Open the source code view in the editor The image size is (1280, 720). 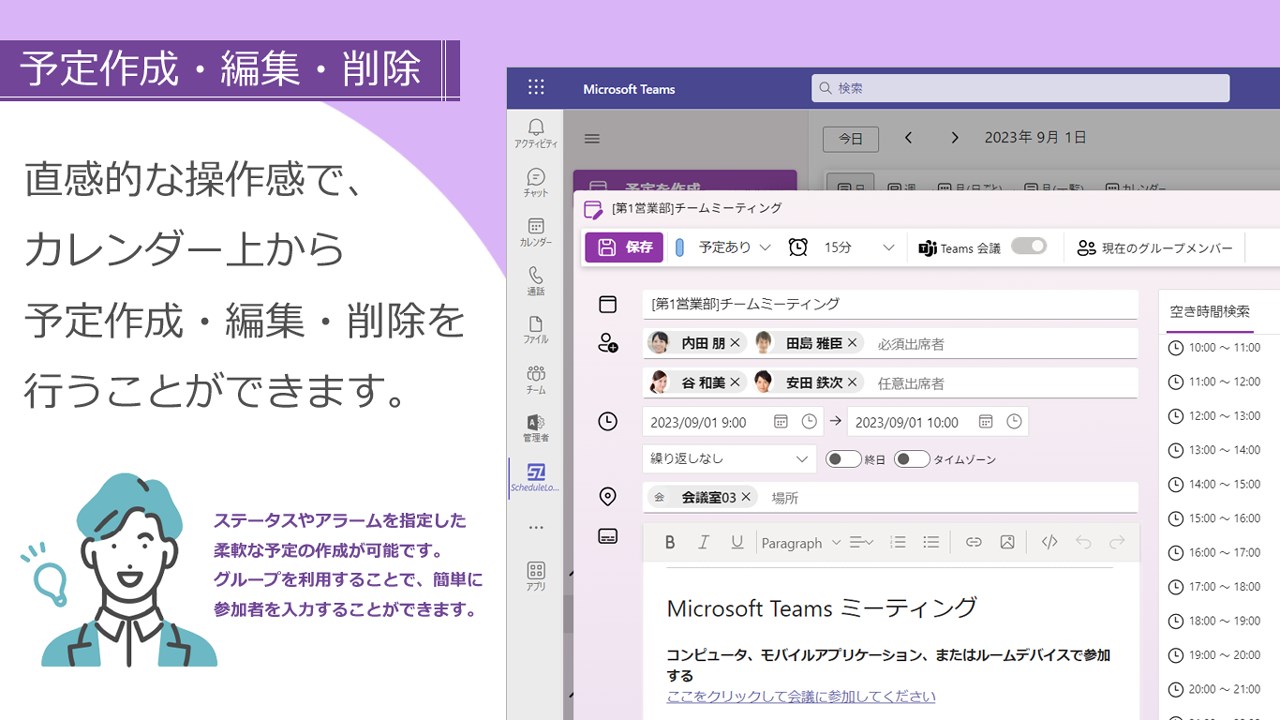1049,542
